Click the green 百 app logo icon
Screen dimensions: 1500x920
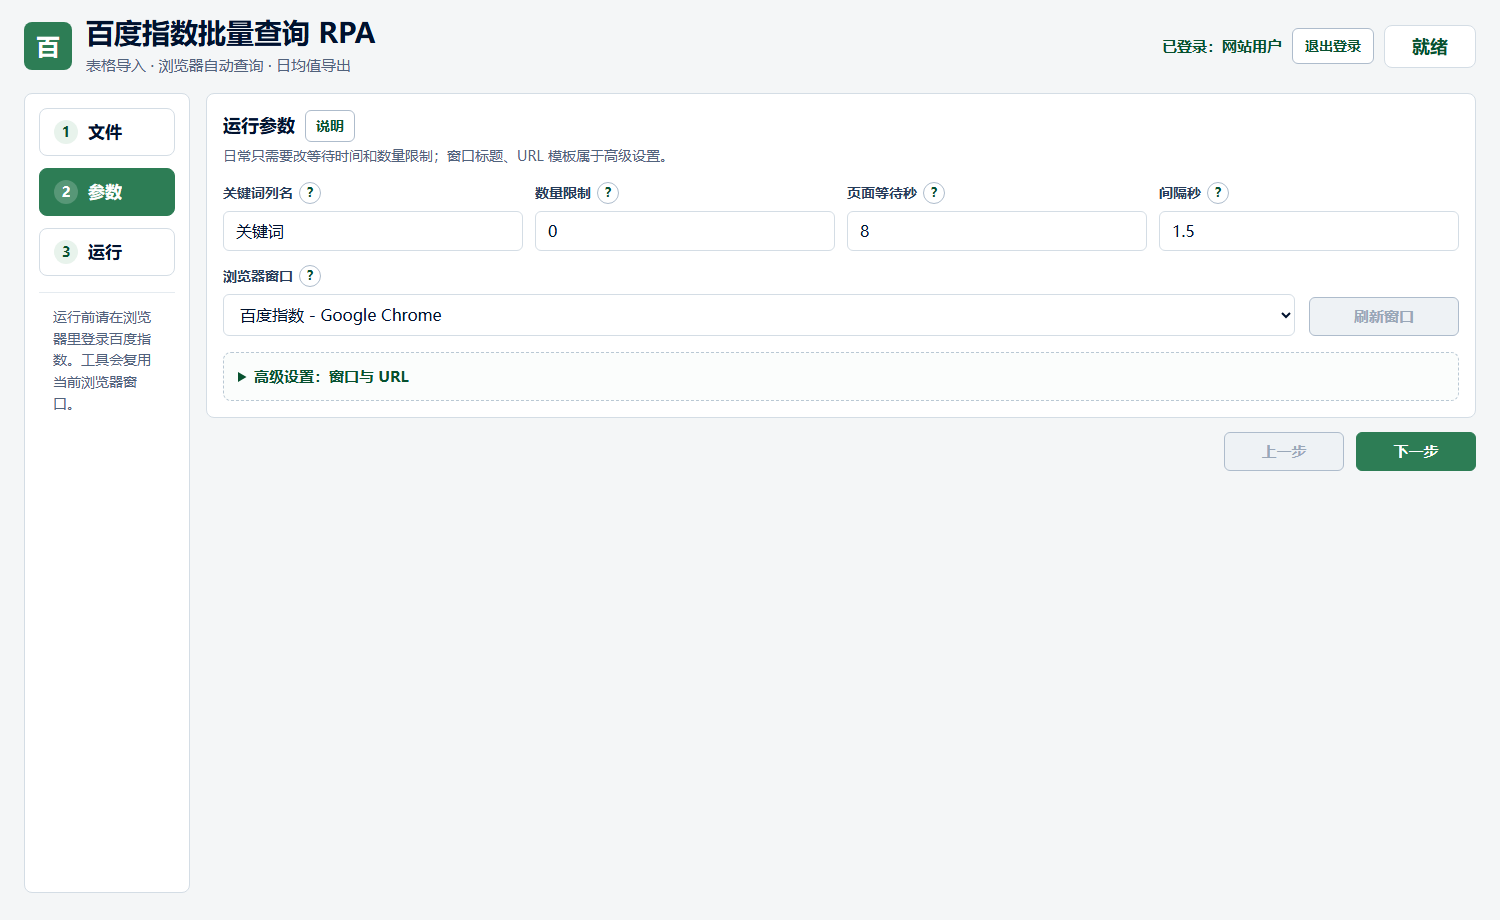tap(48, 46)
